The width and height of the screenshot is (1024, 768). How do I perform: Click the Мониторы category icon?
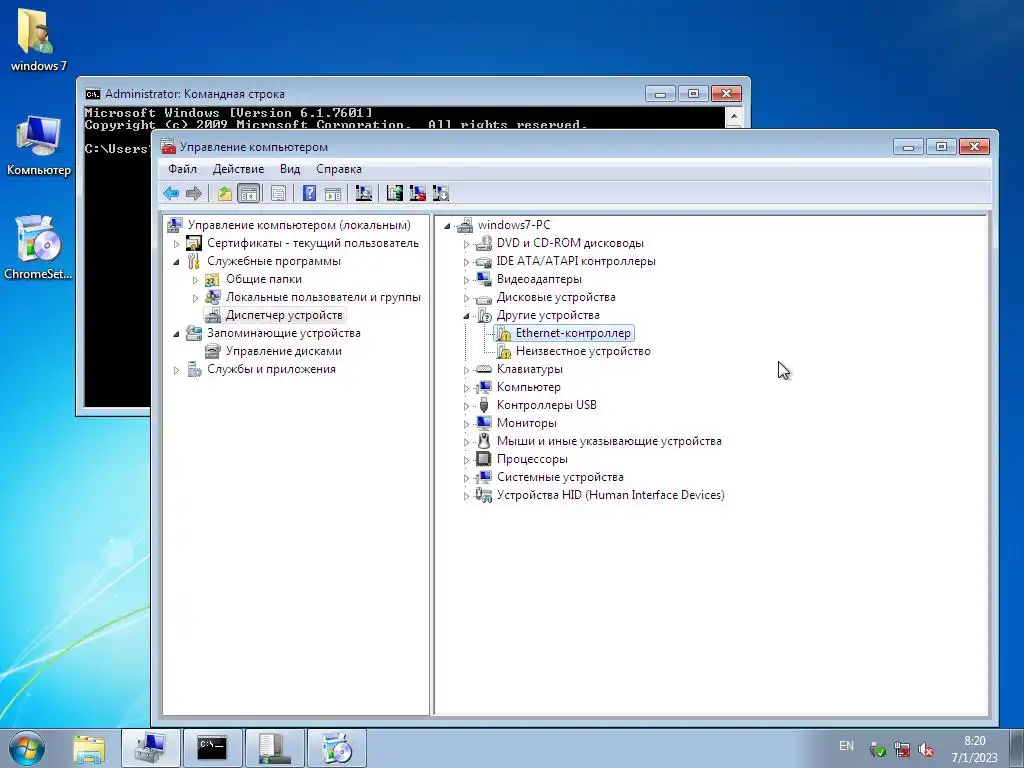coord(484,423)
